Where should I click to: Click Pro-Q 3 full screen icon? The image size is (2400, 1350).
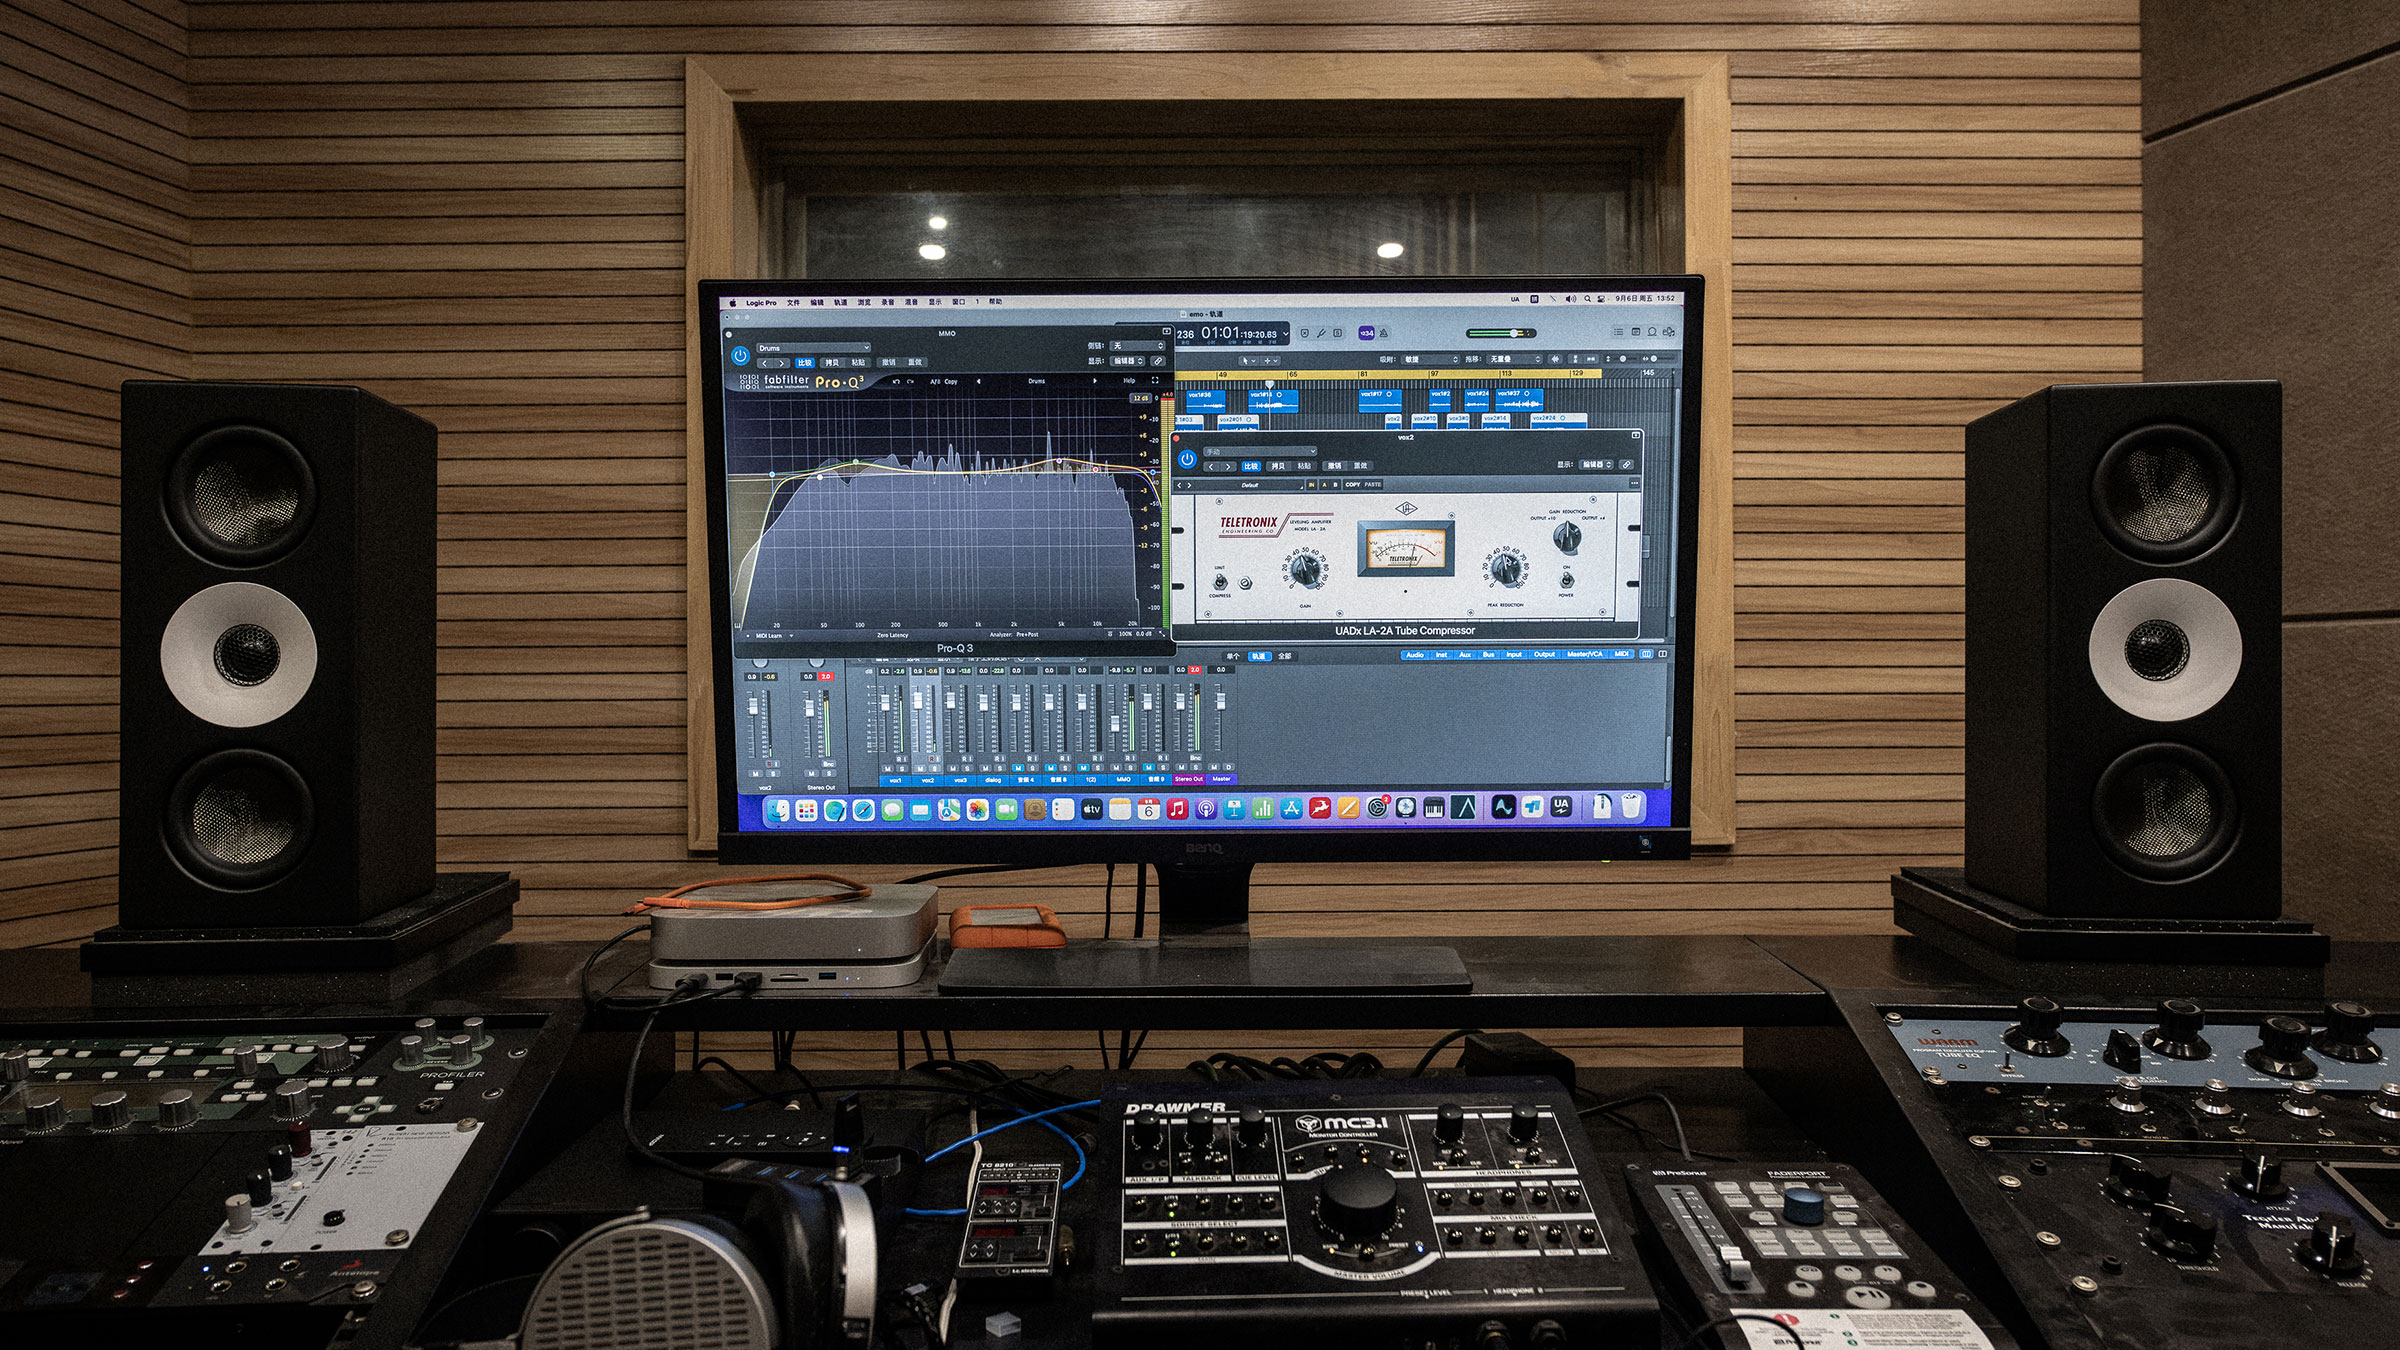click(x=1155, y=381)
